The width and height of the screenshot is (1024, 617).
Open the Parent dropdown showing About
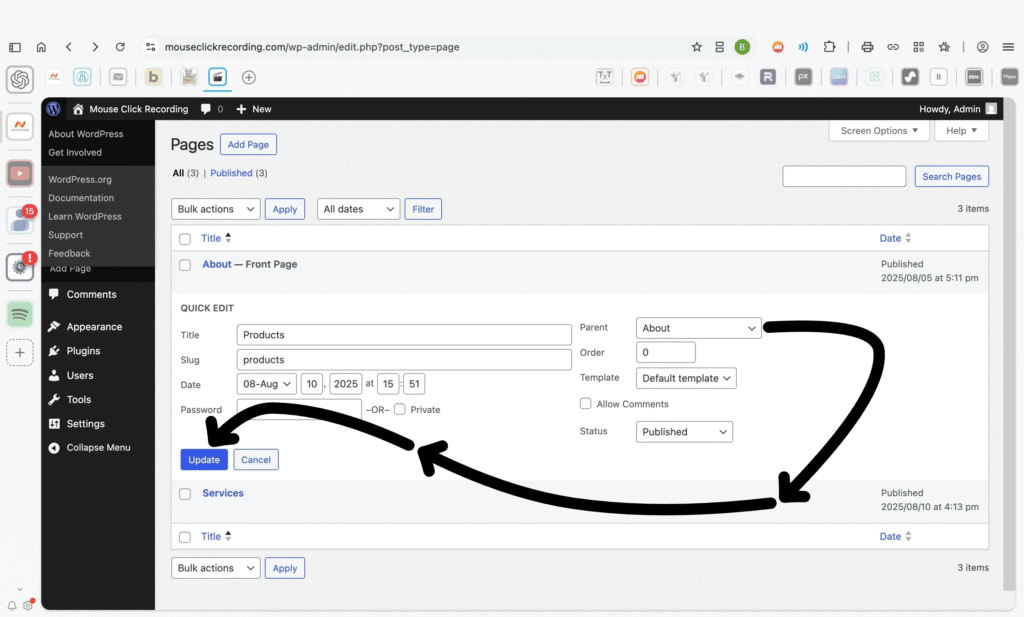pyautogui.click(x=698, y=328)
